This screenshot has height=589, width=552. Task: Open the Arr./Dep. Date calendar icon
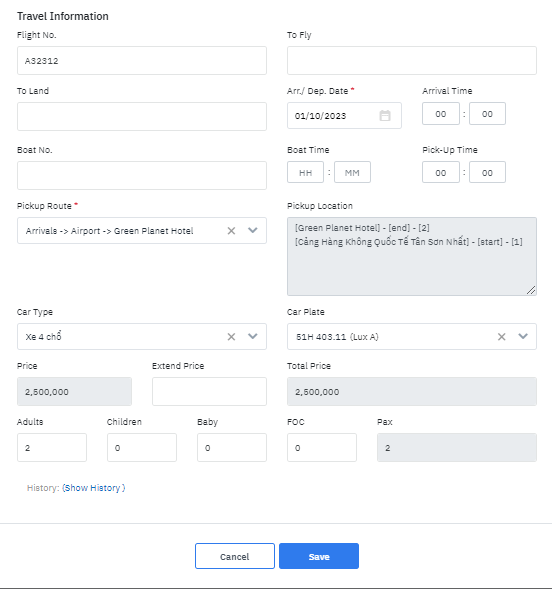tap(385, 115)
